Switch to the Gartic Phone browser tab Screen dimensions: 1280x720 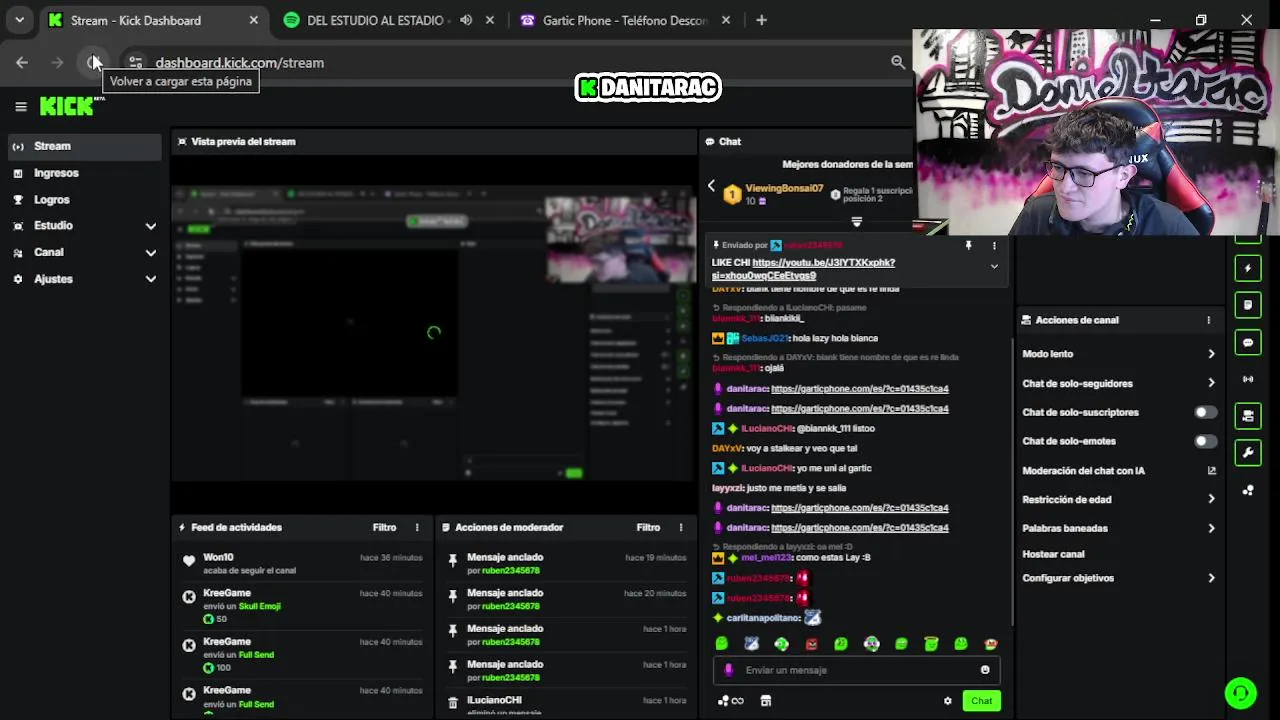click(624, 20)
